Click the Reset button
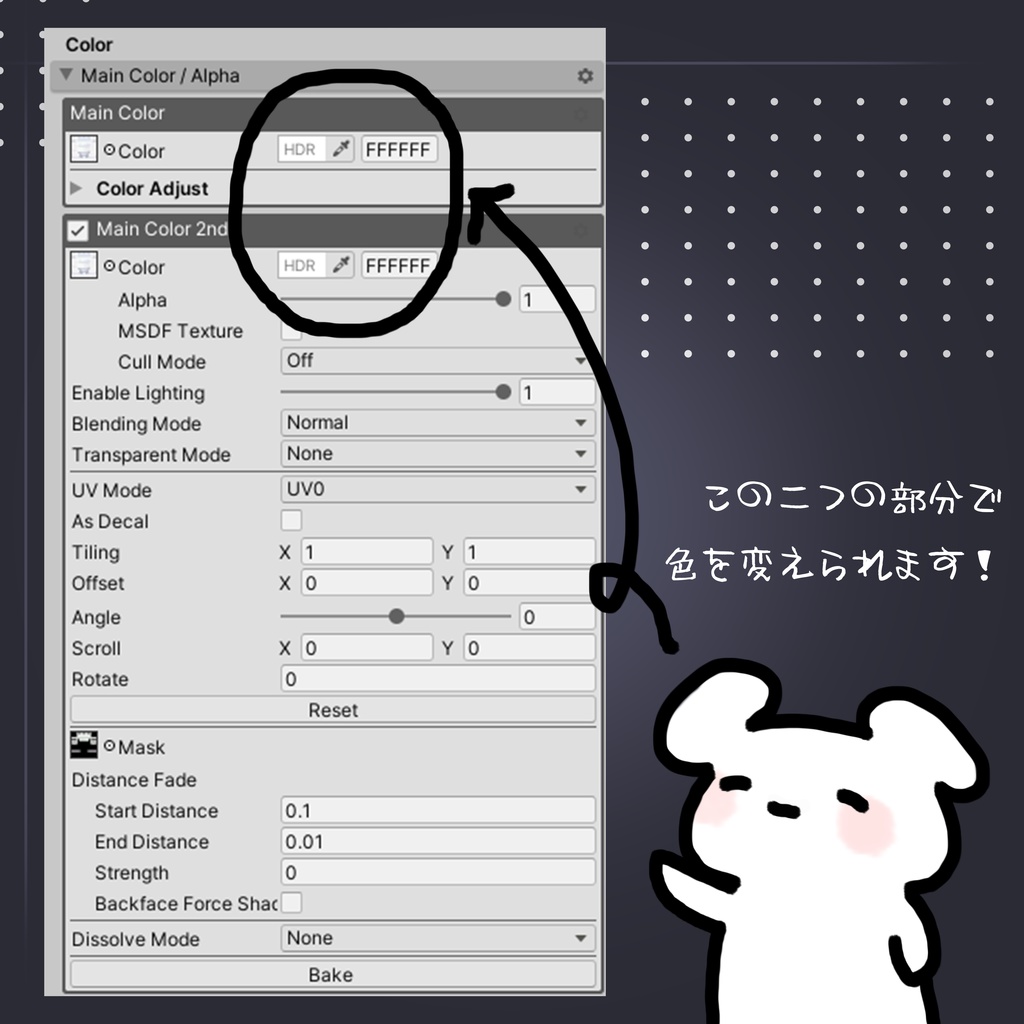1024x1024 pixels. pyautogui.click(x=333, y=710)
